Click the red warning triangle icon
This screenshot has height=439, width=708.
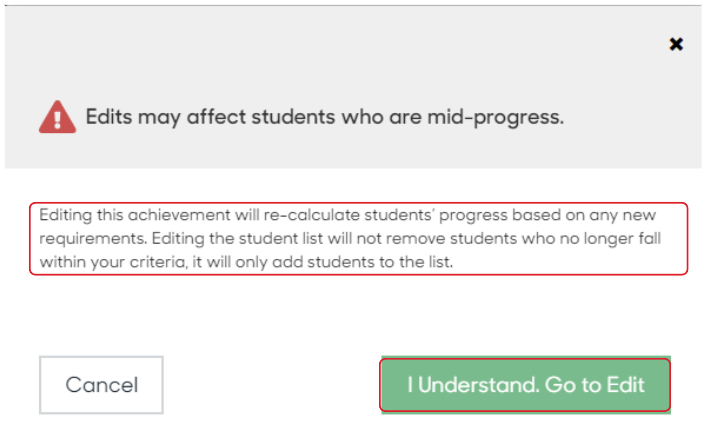[57, 117]
